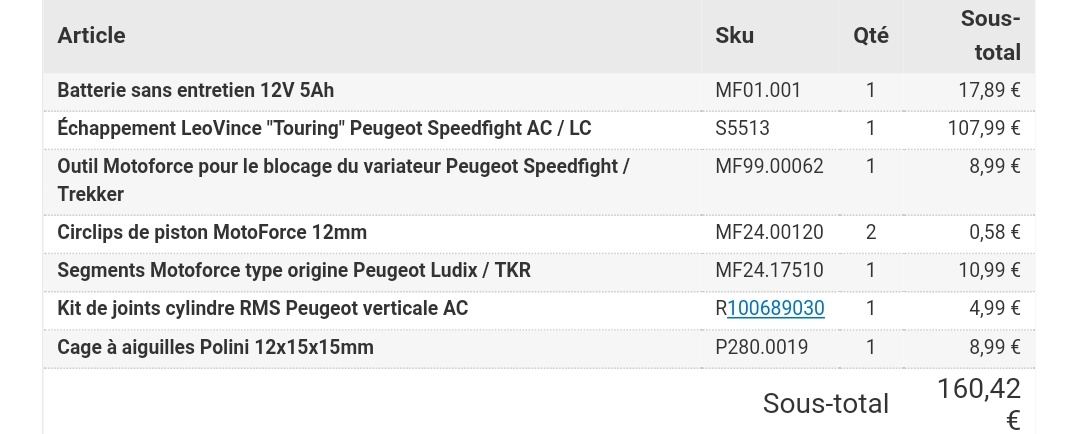Select Segments Motoforce type origine article
Screen dimensions: 1077x434
[294, 270]
